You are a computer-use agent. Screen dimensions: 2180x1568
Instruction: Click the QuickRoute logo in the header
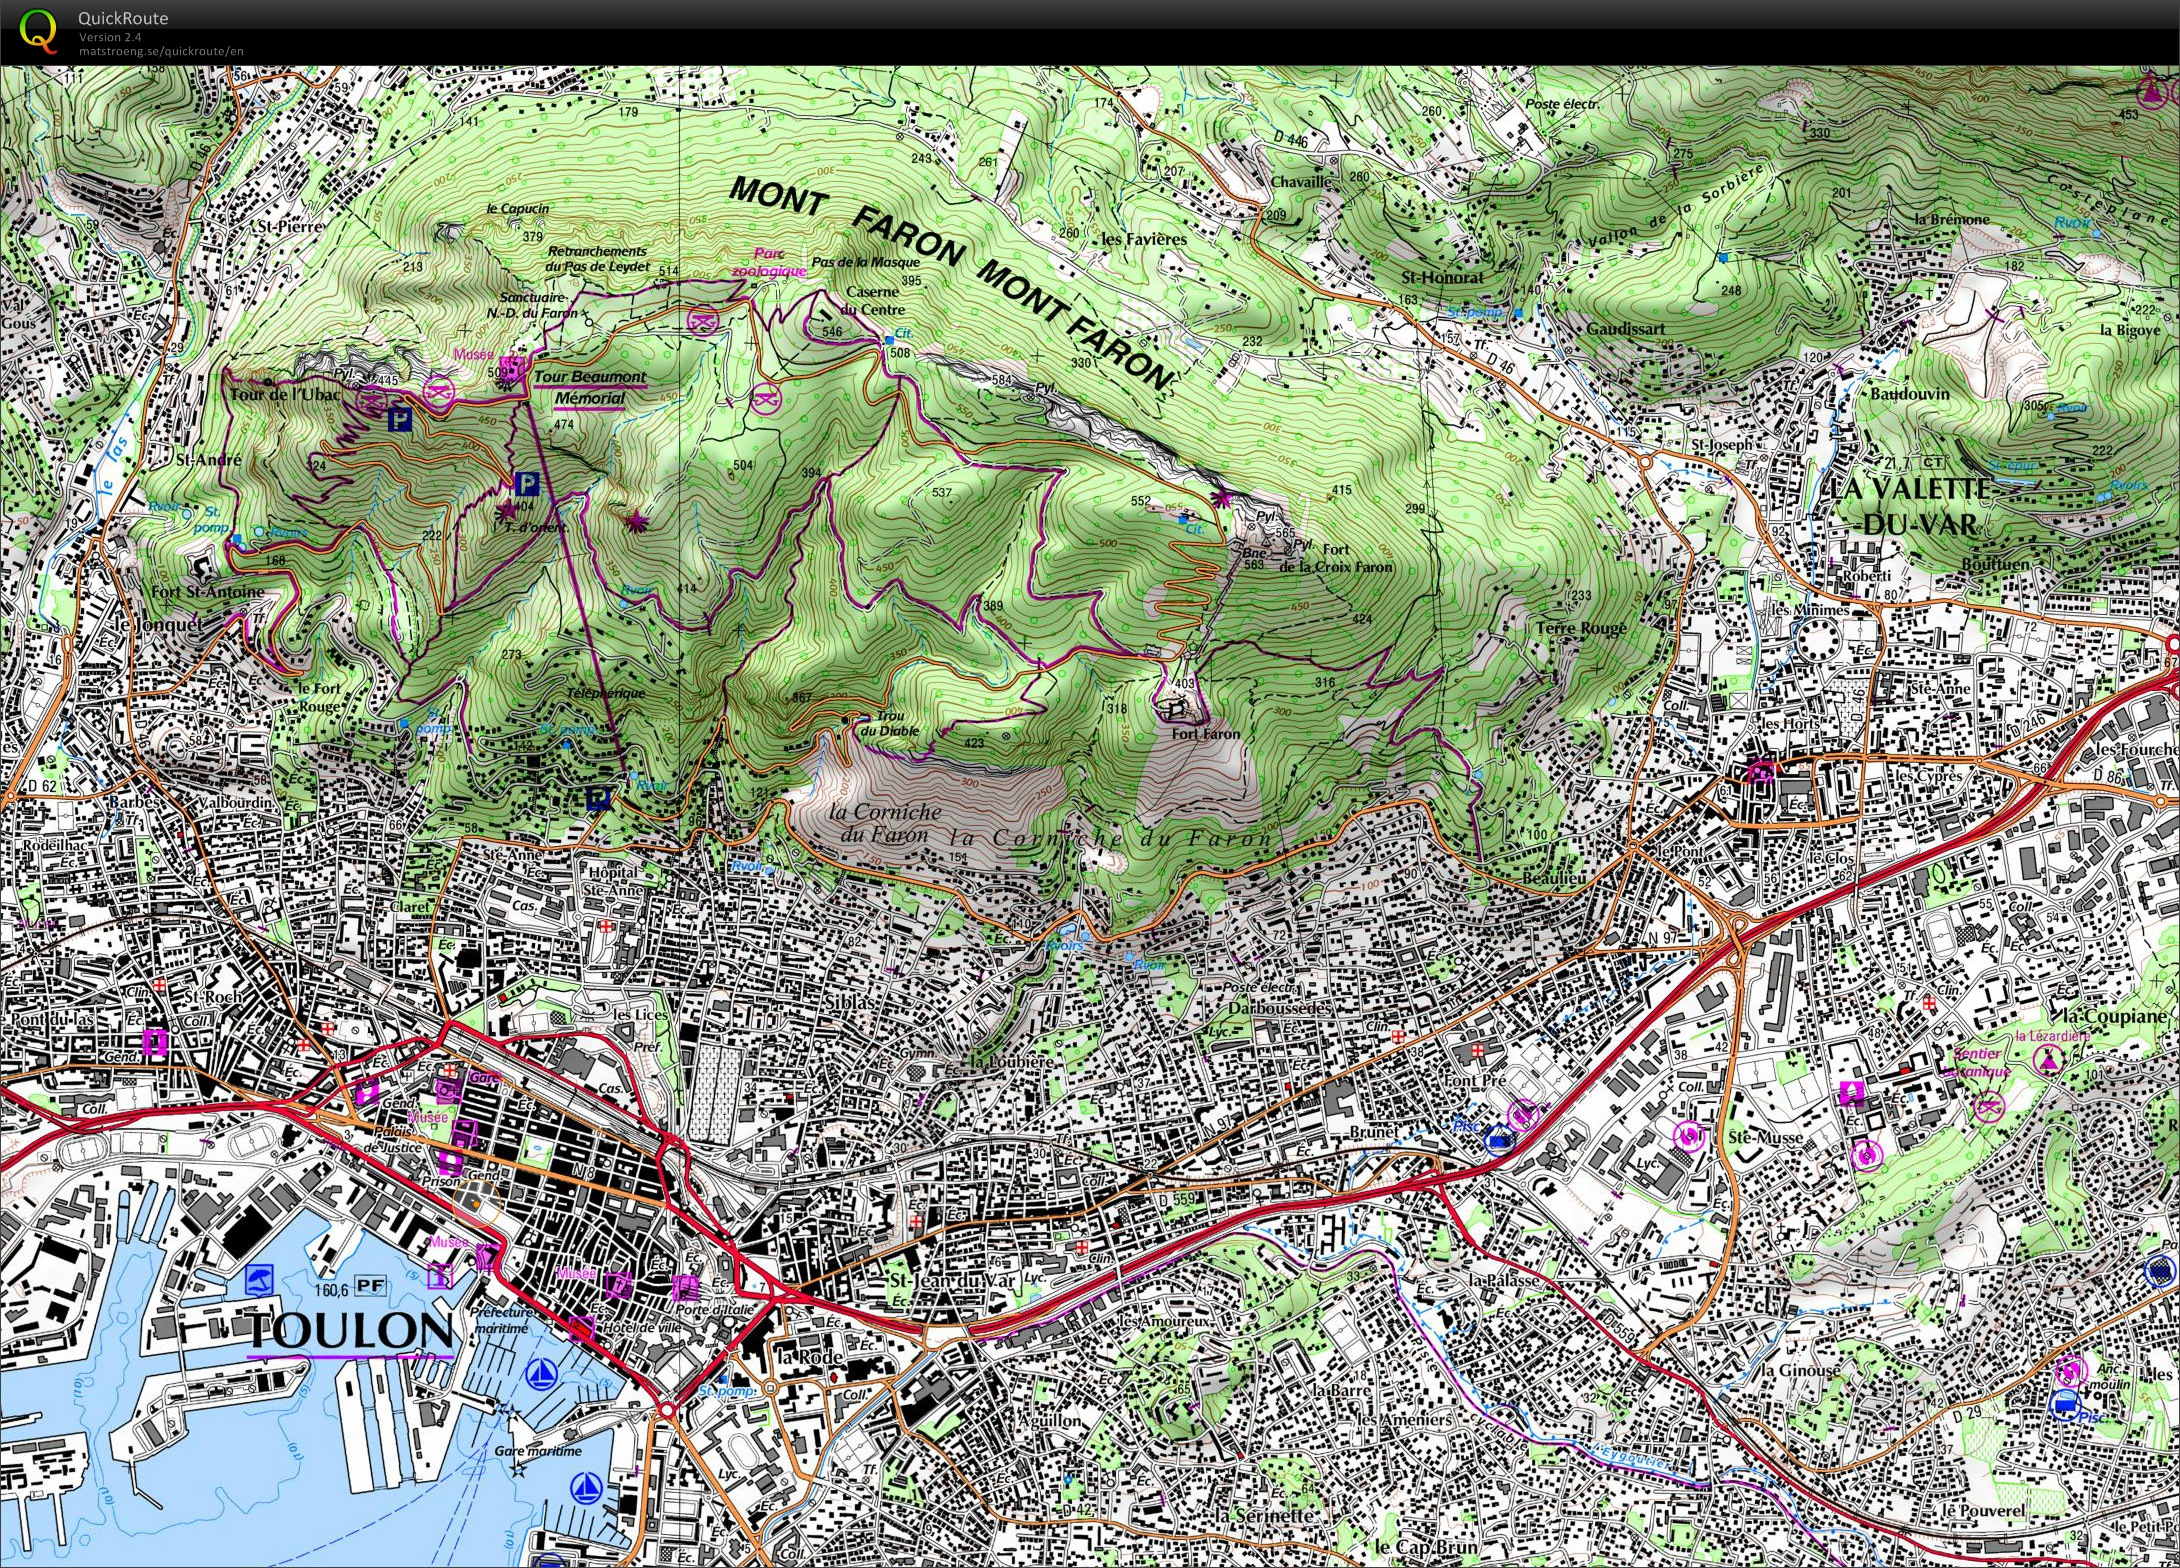[38, 30]
